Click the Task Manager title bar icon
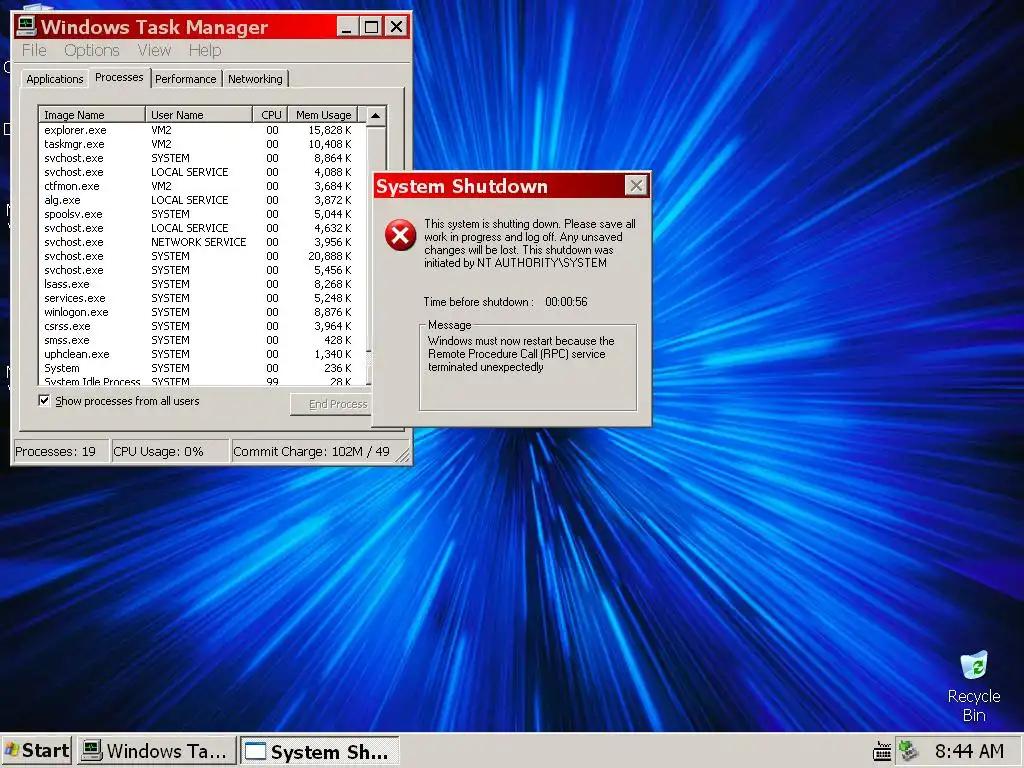This screenshot has height=768, width=1024. 26,26
